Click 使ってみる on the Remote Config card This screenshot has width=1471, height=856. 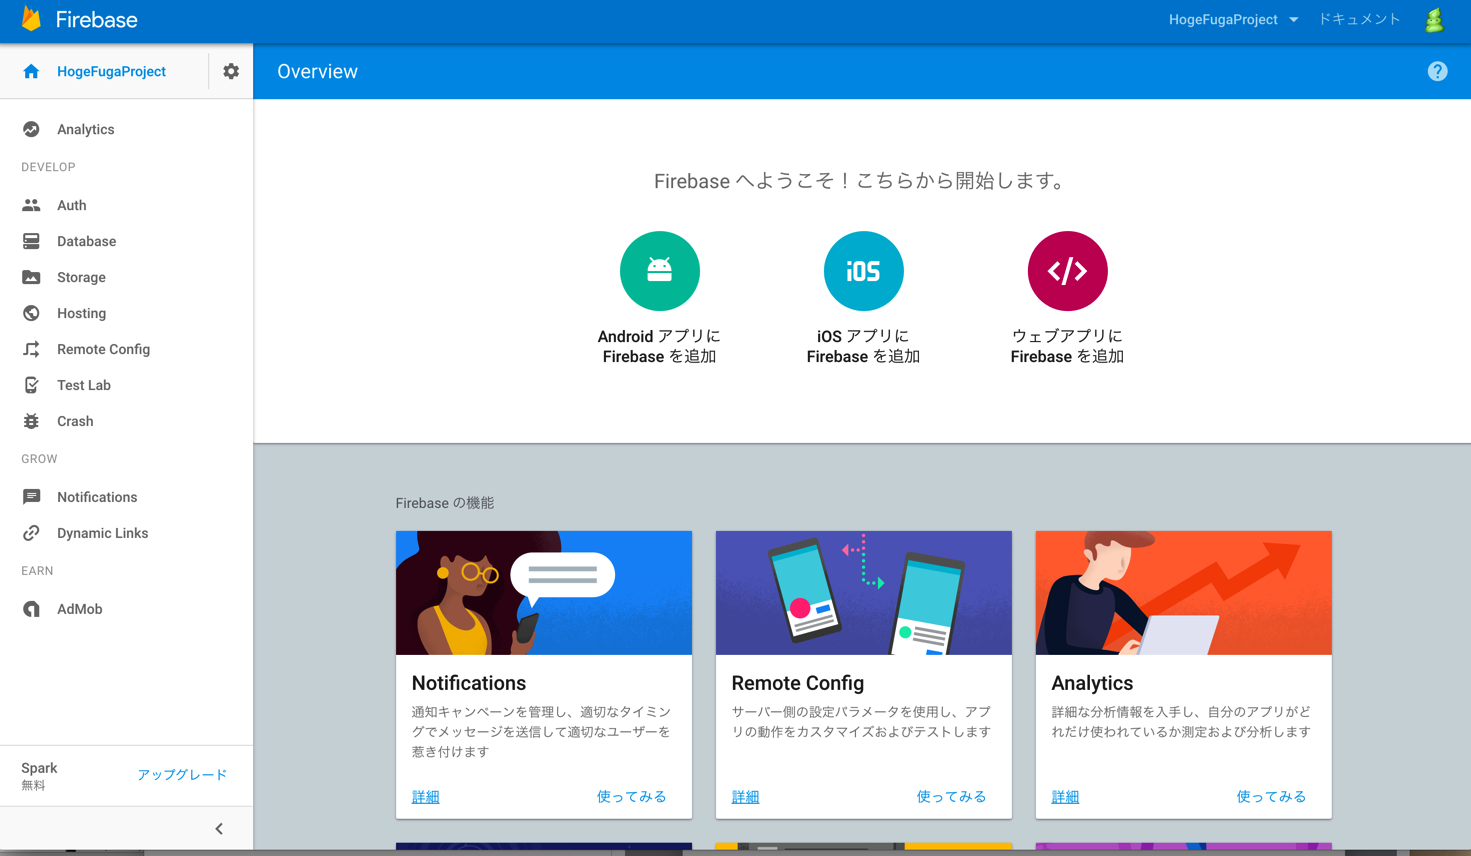[952, 796]
